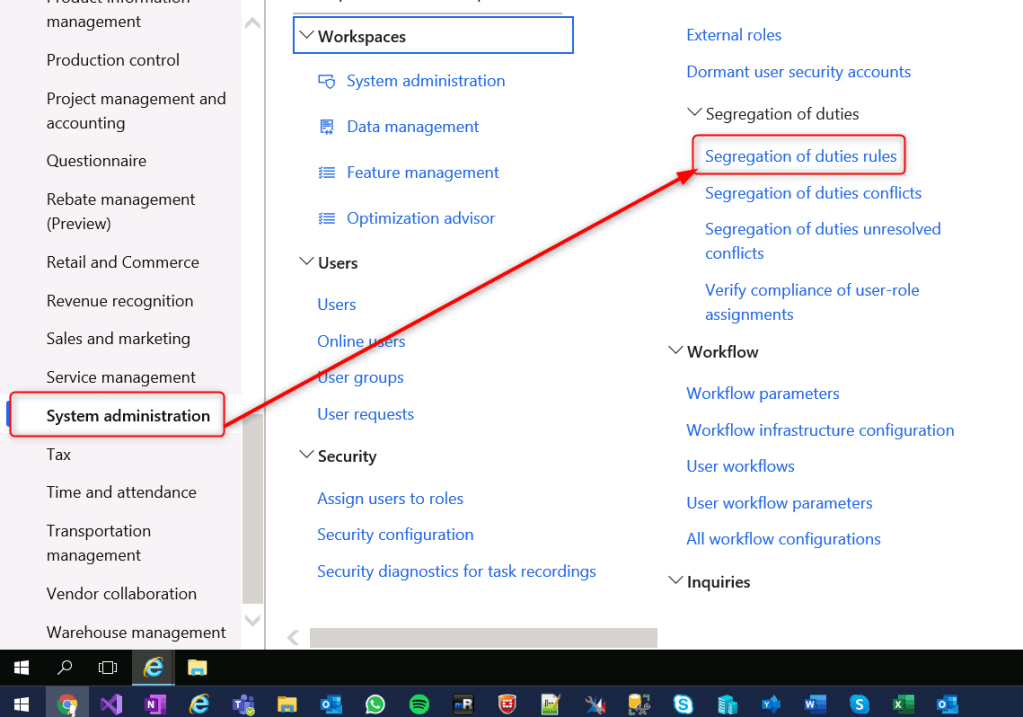The image size is (1023, 717).
Task: Select Tax module in navigation pane
Action: tap(59, 454)
